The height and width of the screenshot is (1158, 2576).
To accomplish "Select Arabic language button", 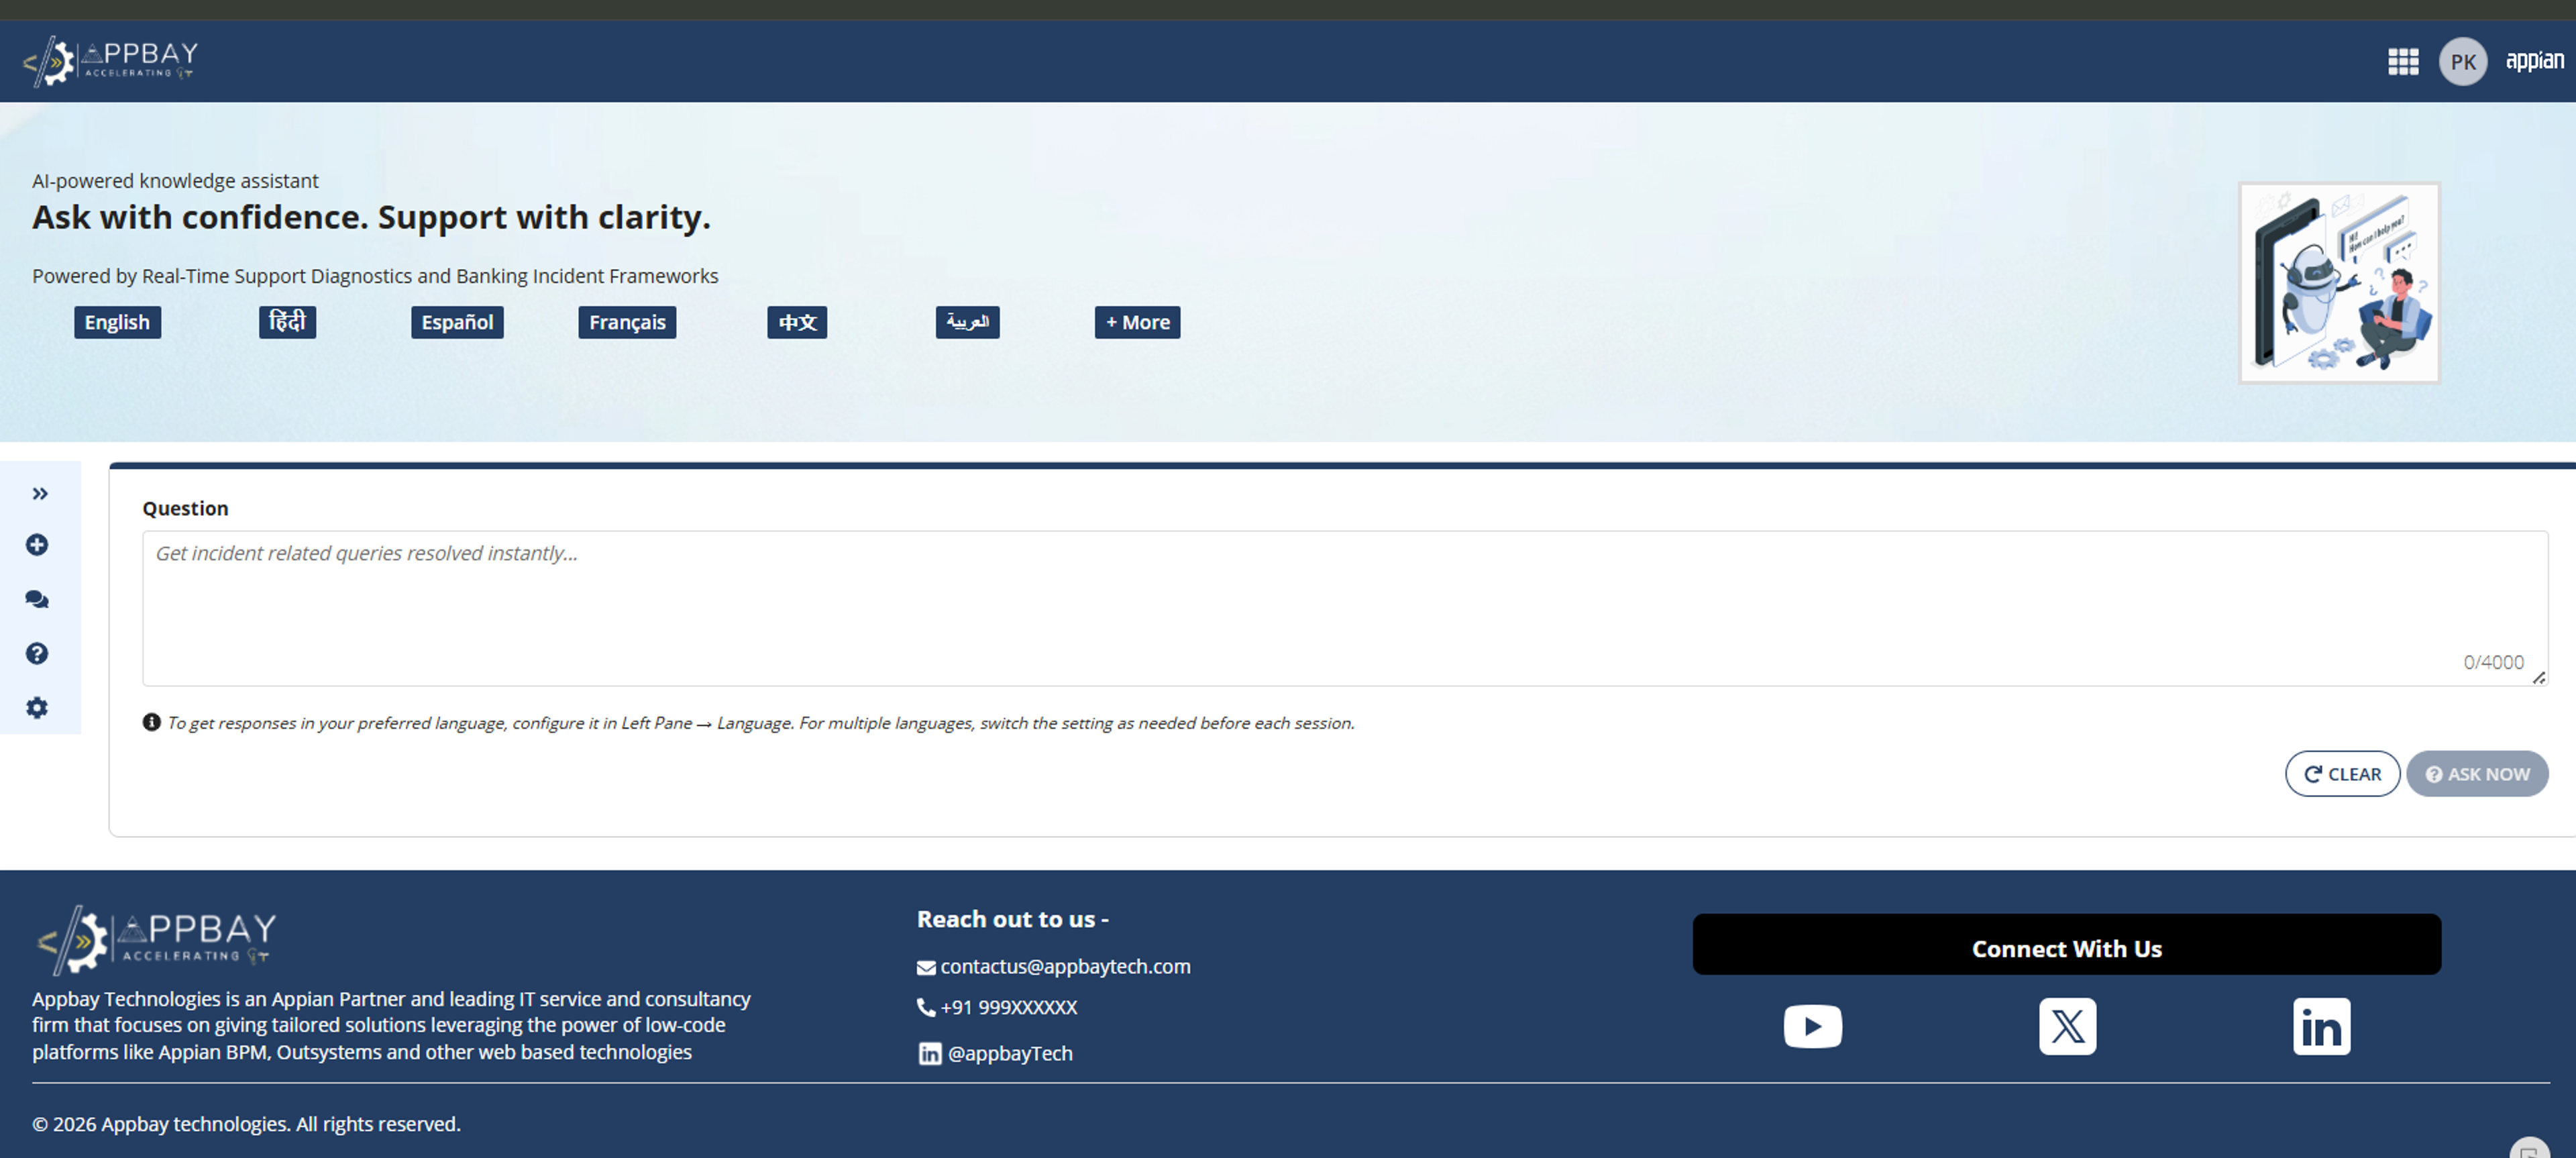I will 967,322.
